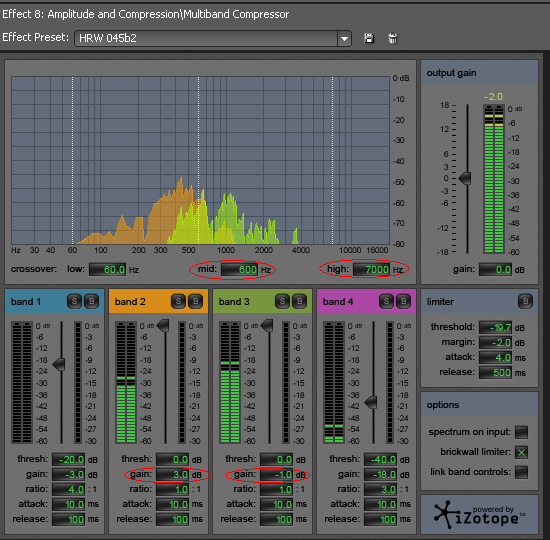This screenshot has height=540, width=550.
Task: Open the Effect Preset dropdown
Action: coord(344,38)
